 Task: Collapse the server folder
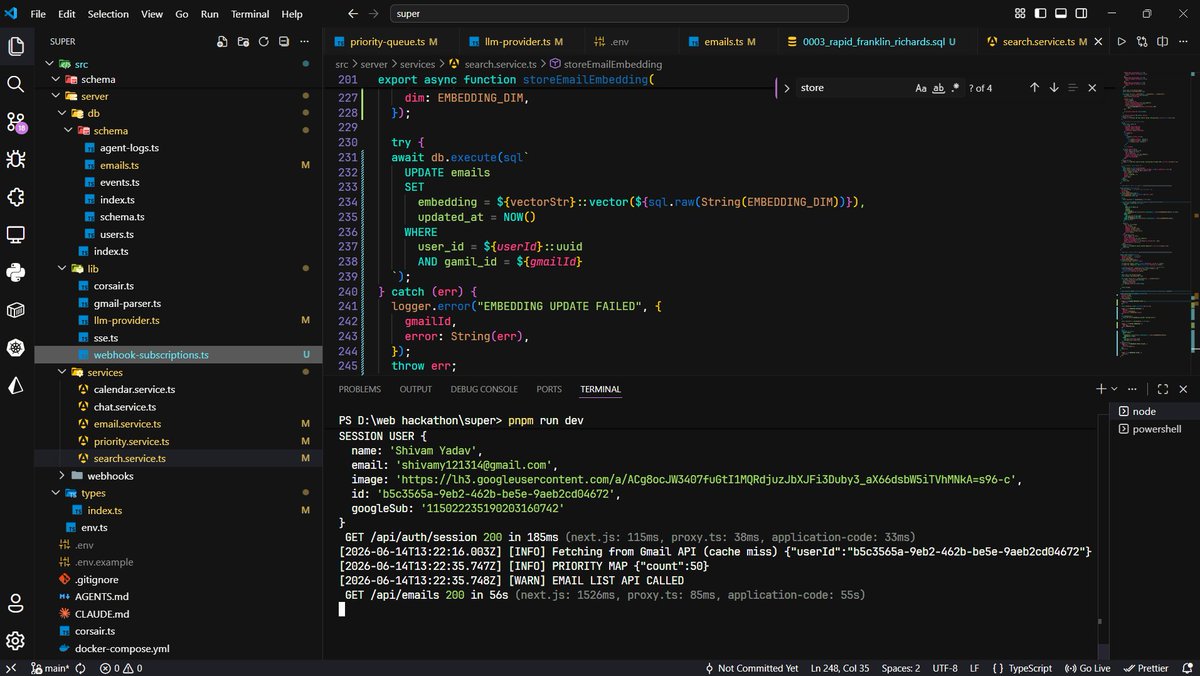point(56,96)
